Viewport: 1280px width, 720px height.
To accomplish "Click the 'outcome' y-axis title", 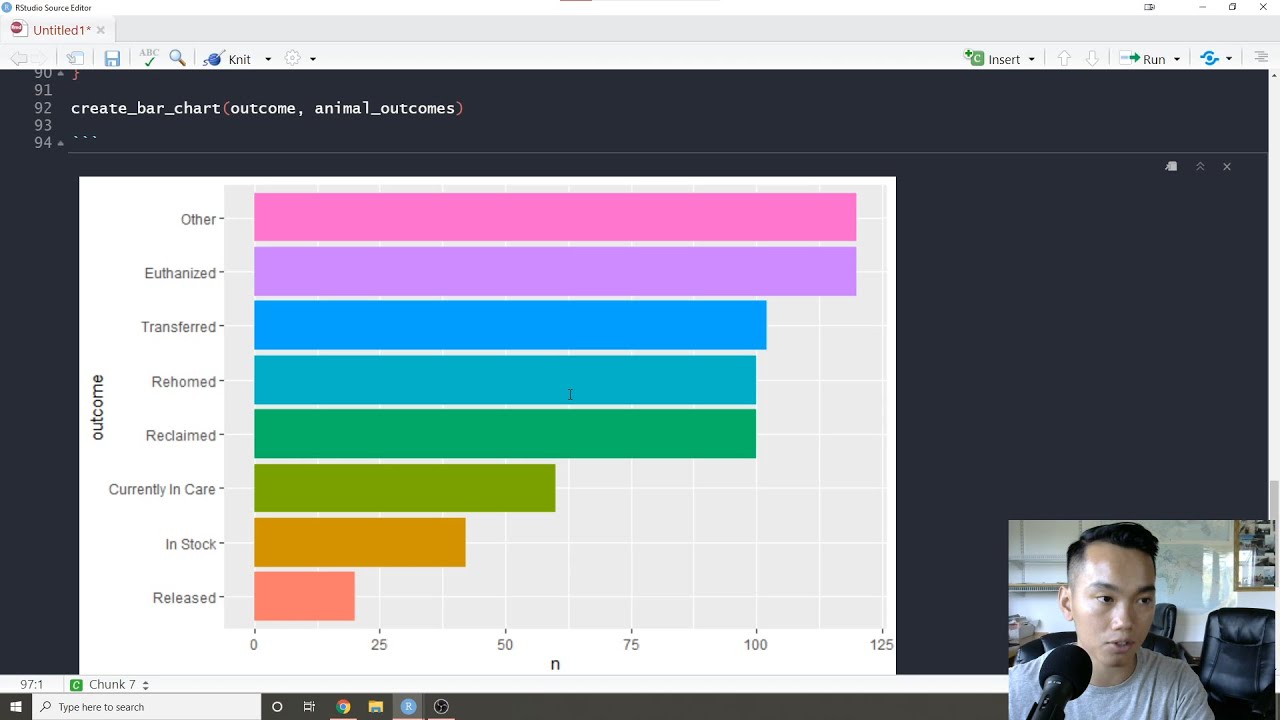I will pyautogui.click(x=97, y=407).
